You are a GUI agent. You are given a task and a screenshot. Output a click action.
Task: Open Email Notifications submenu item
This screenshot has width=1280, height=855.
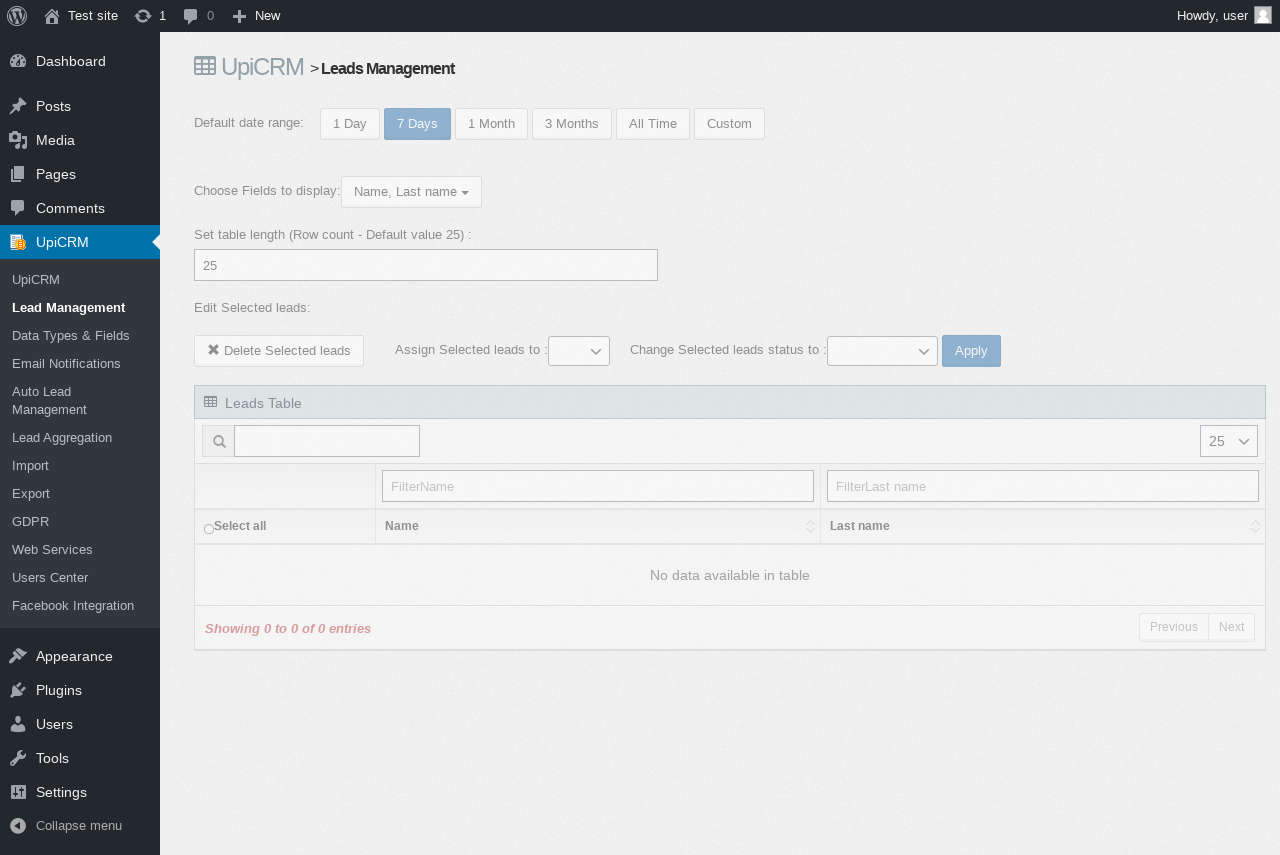click(66, 364)
